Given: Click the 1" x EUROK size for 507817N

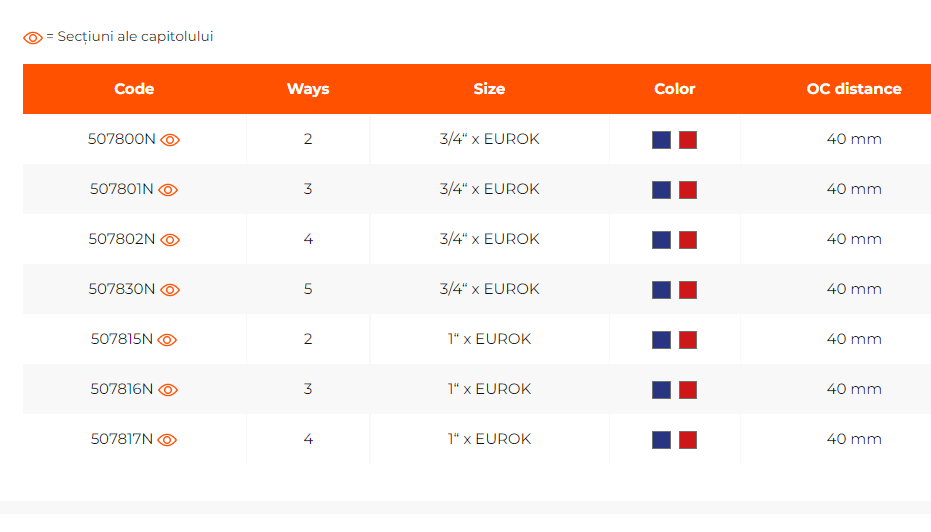Looking at the screenshot, I should click(x=489, y=439).
